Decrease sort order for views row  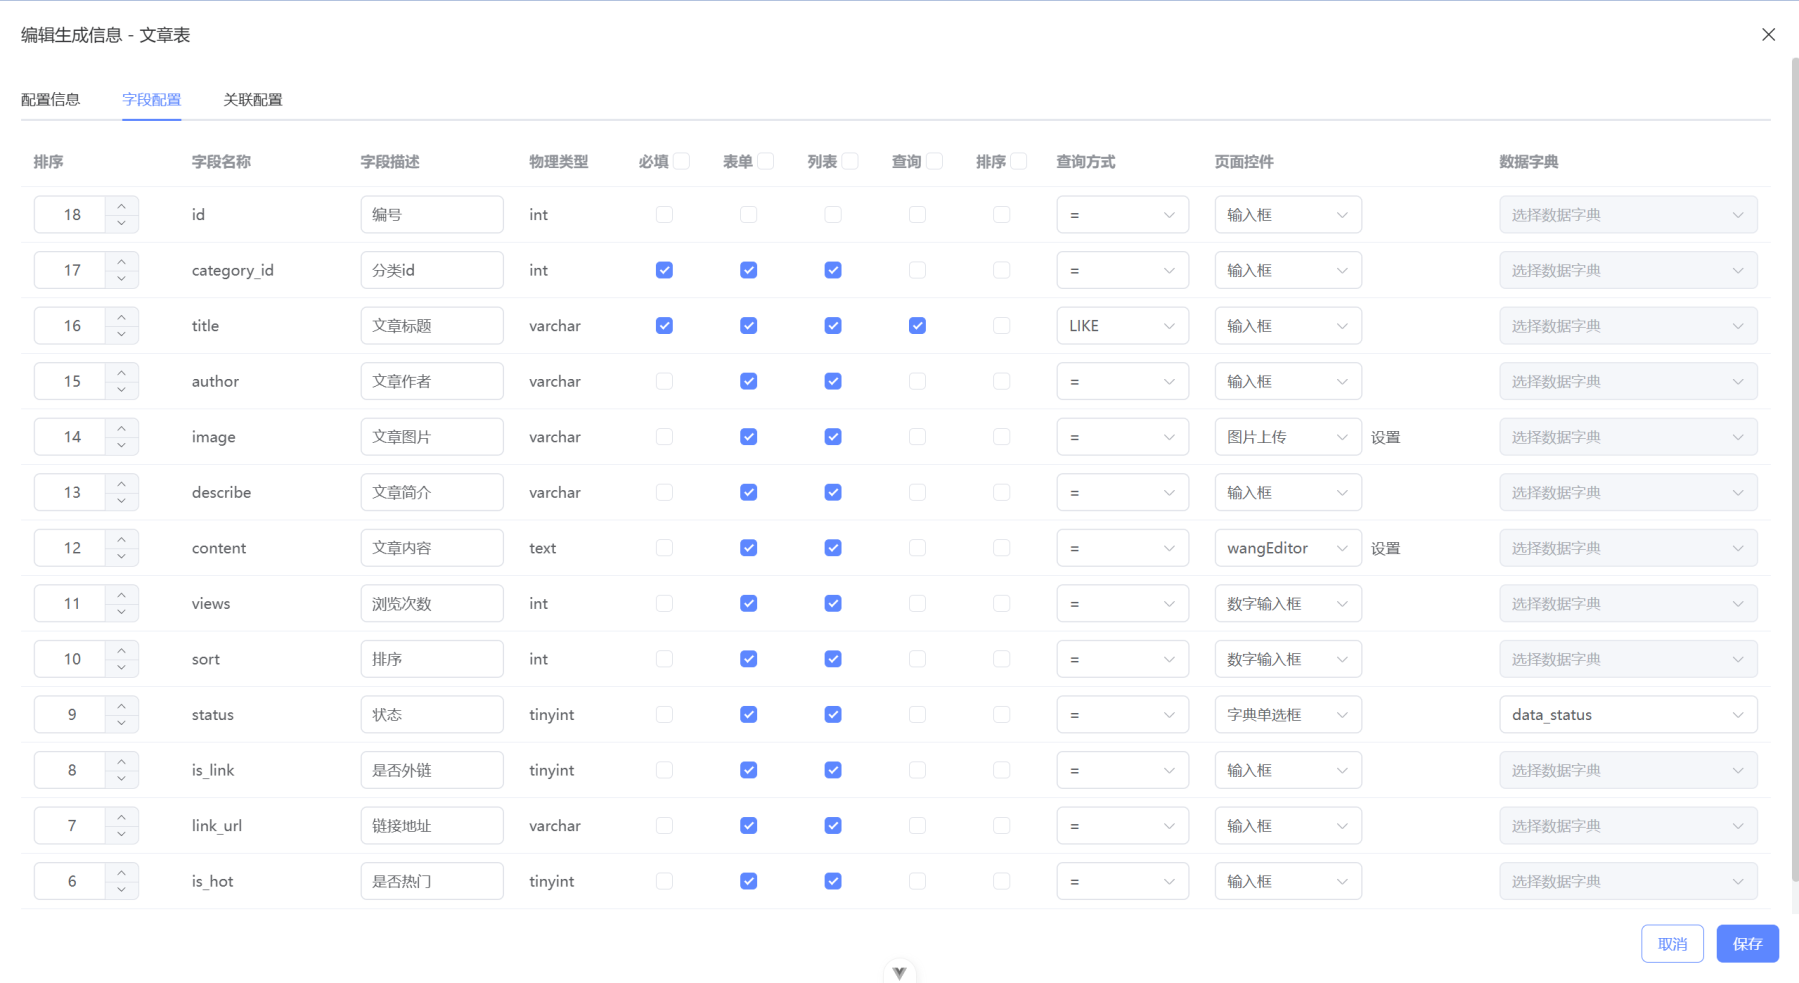point(121,612)
